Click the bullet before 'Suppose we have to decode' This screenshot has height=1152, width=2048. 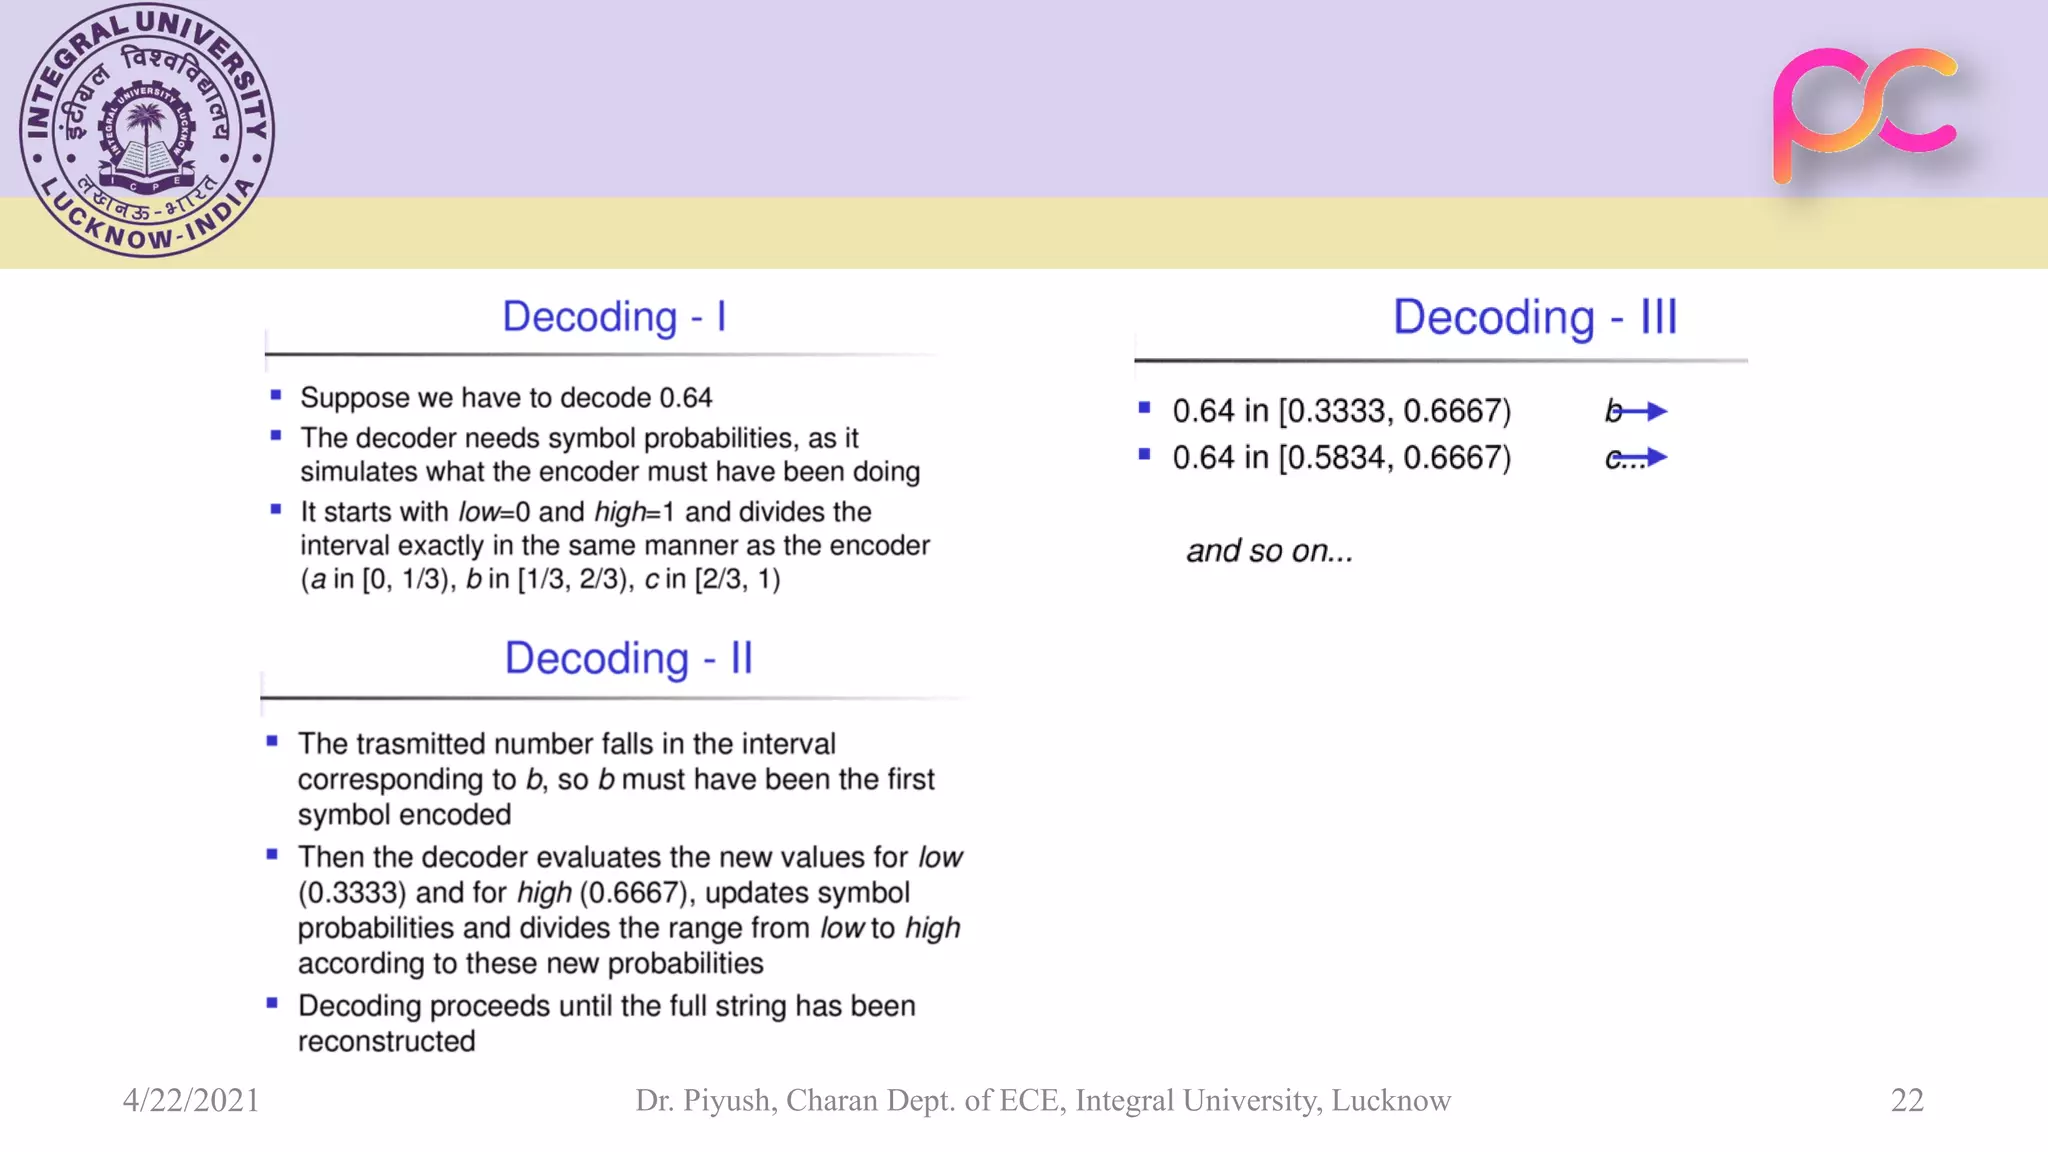coord(276,396)
